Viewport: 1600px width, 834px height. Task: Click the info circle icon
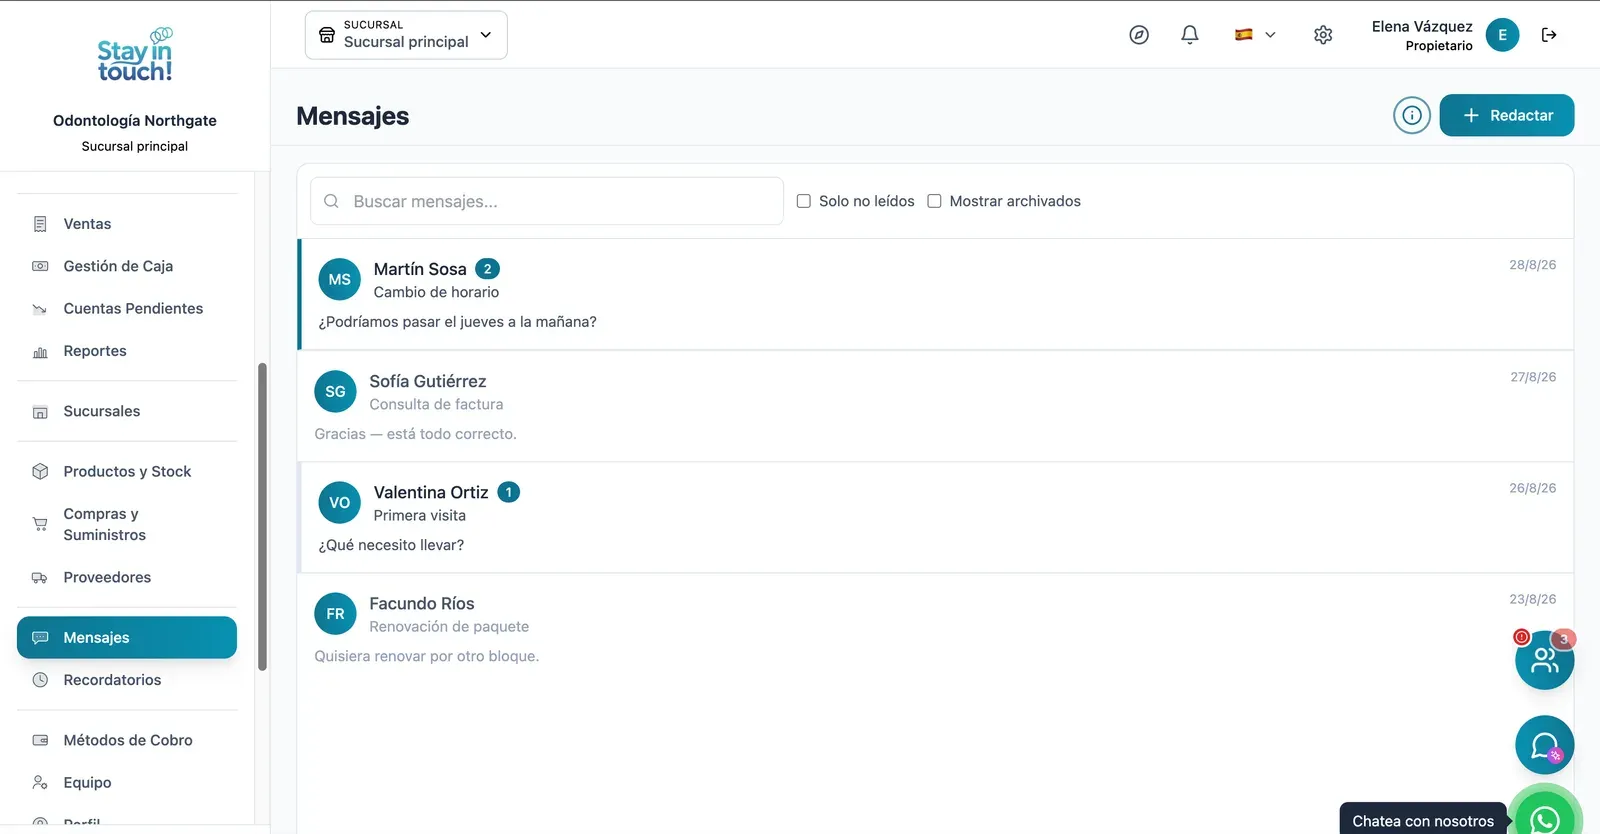pyautogui.click(x=1412, y=115)
